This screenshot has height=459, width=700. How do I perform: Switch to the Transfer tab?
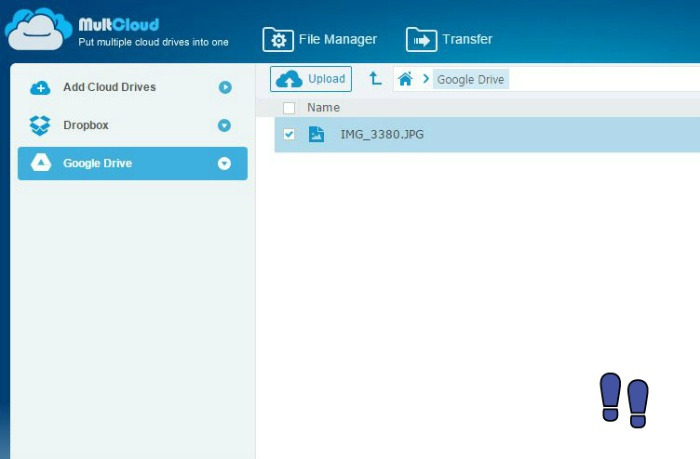(x=449, y=39)
